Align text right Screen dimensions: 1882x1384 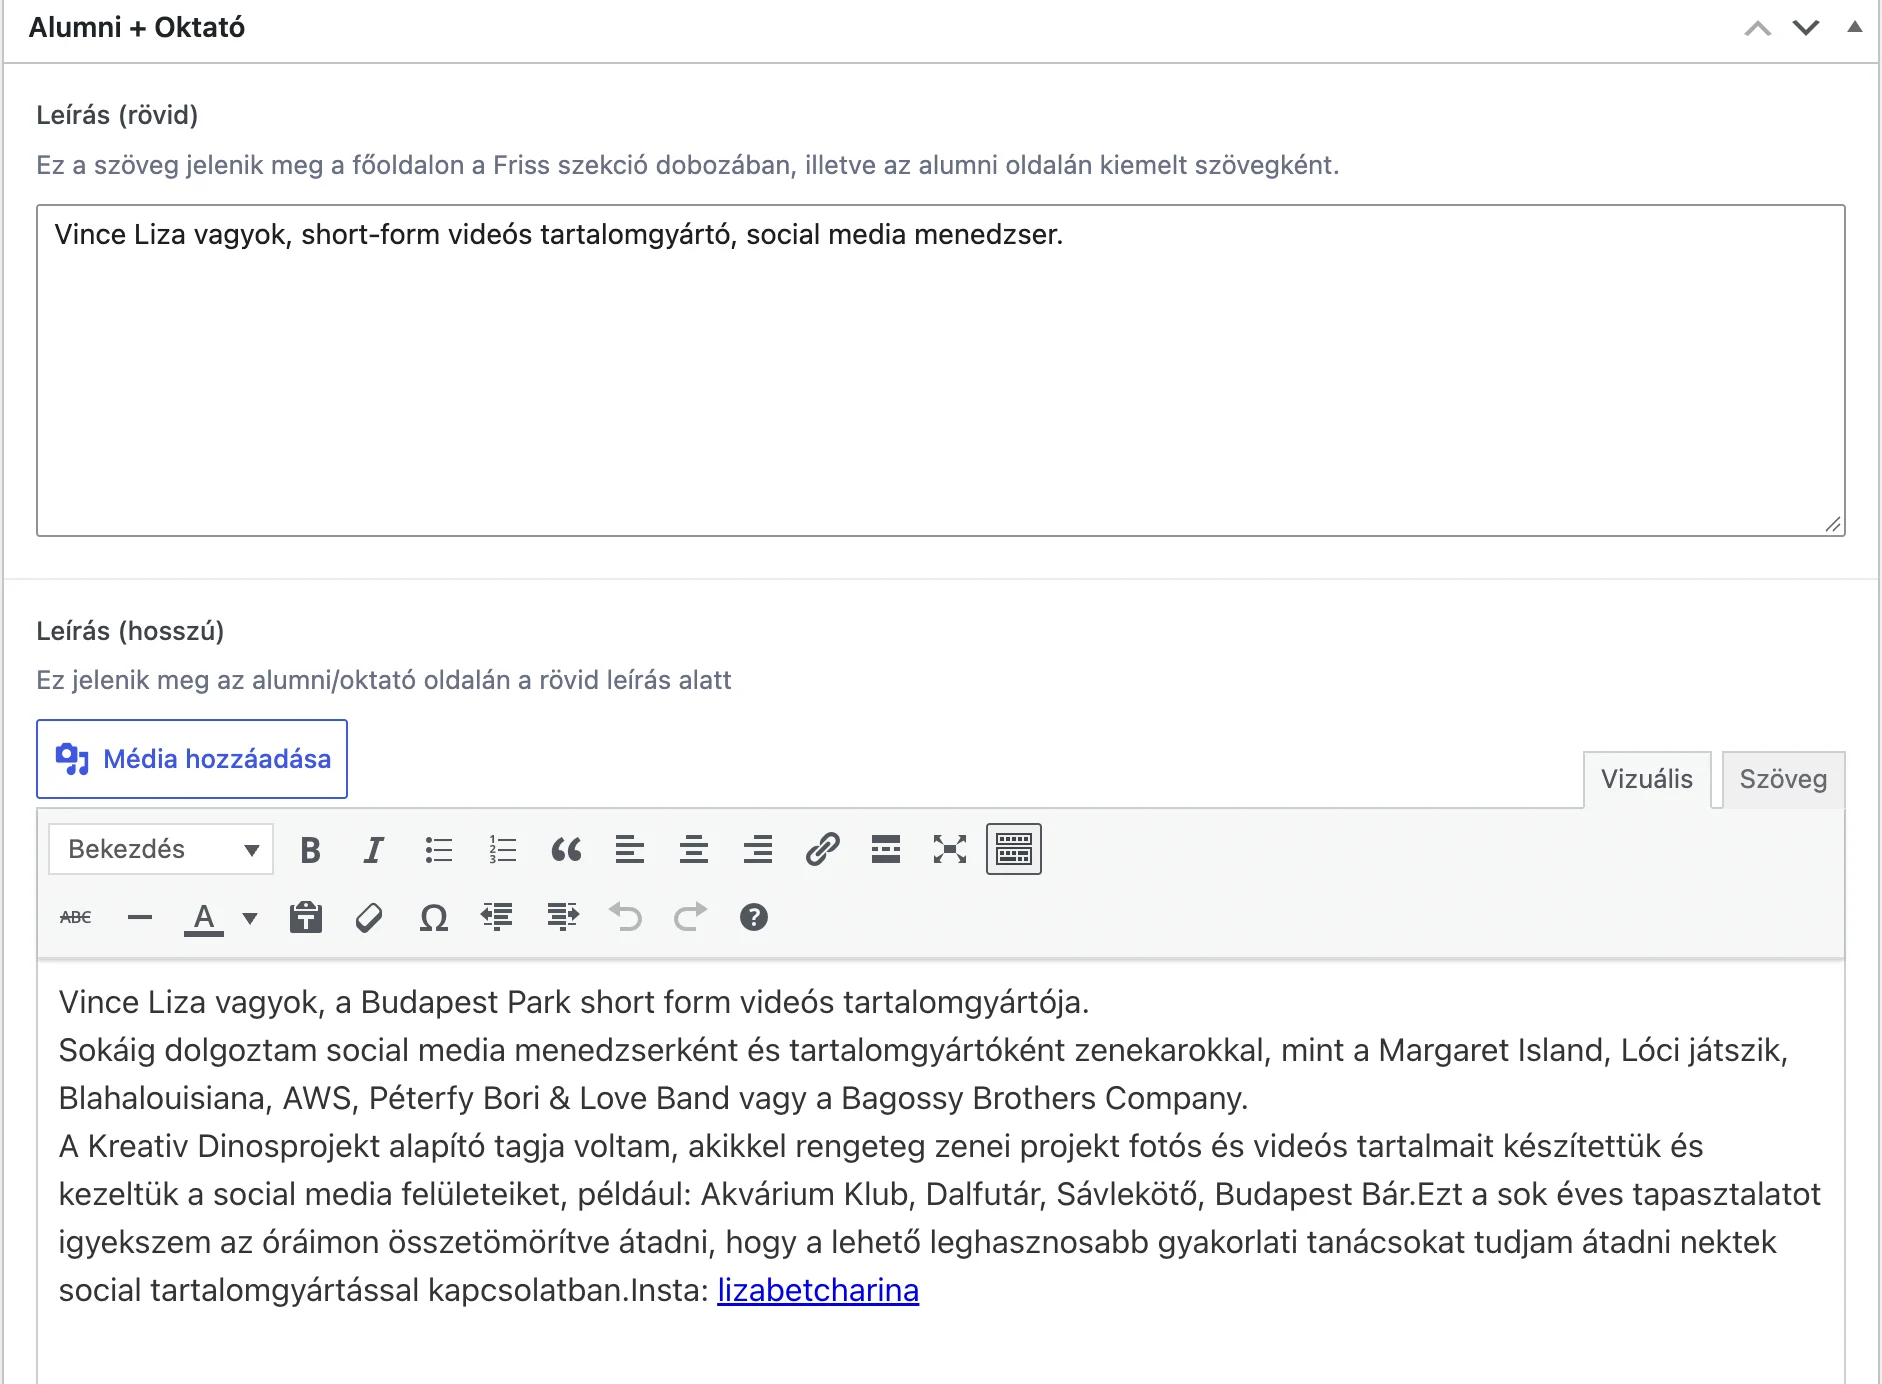(x=758, y=850)
